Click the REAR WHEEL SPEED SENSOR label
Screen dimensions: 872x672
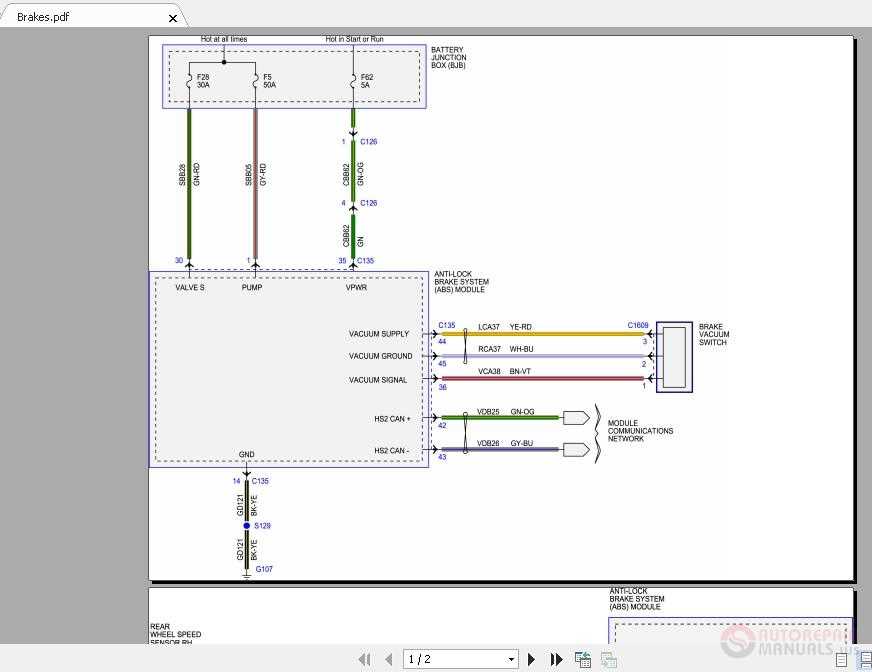pyautogui.click(x=176, y=634)
